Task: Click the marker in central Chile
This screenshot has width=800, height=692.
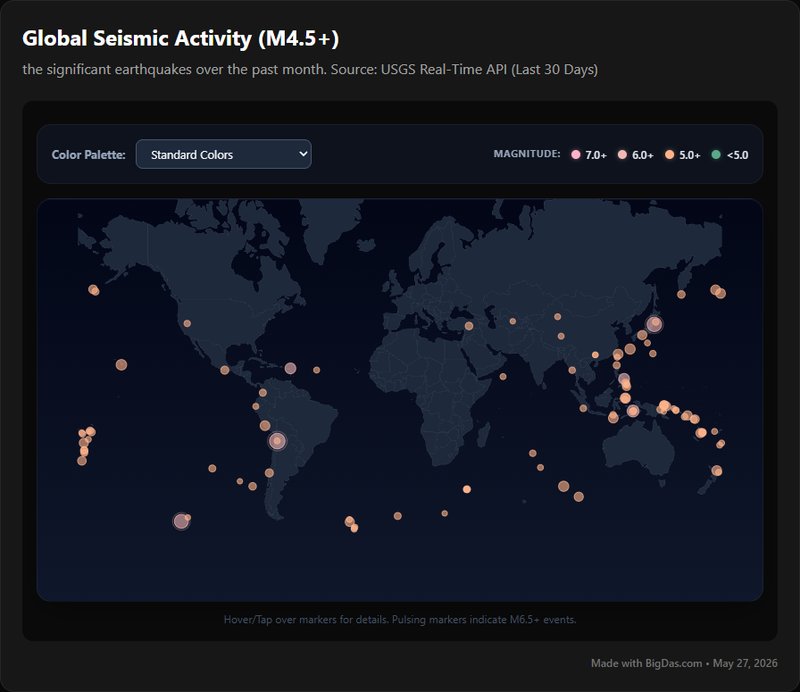Action: tap(269, 473)
